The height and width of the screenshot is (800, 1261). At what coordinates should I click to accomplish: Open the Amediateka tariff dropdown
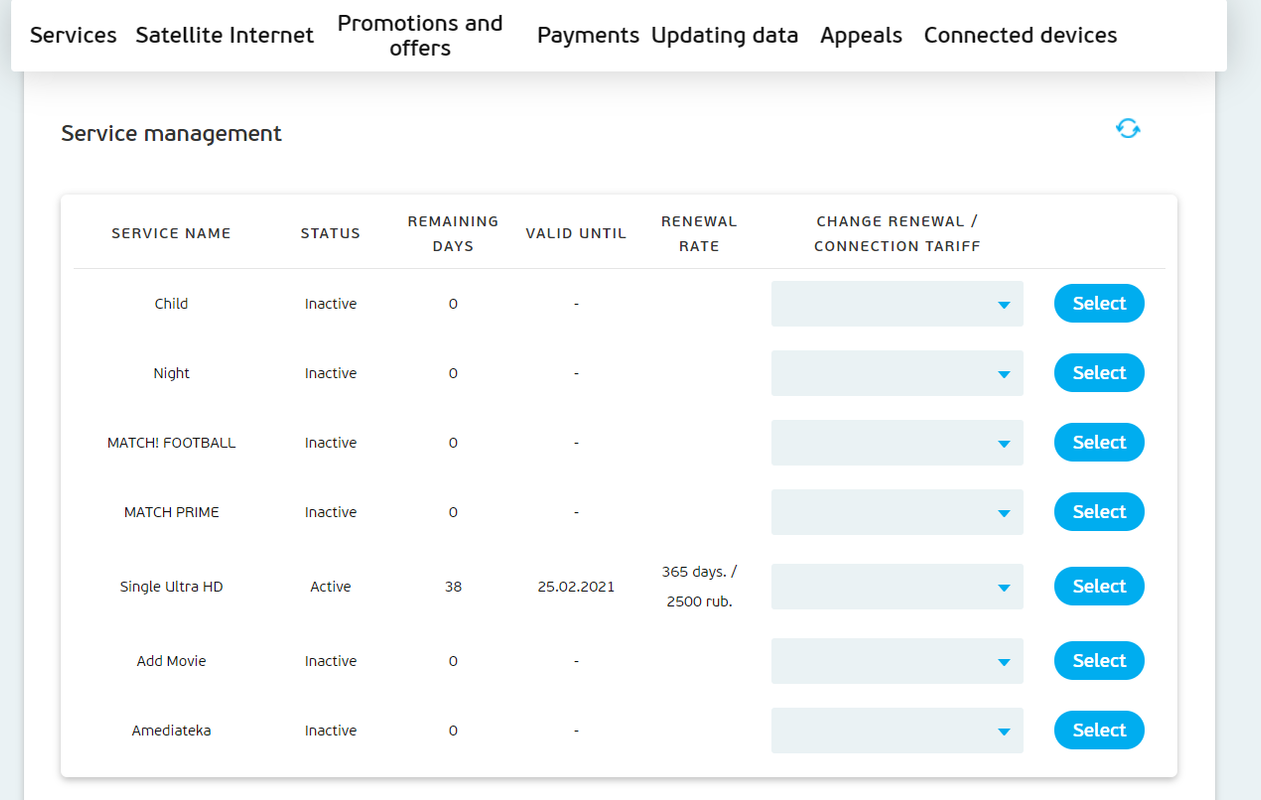pyautogui.click(x=897, y=731)
